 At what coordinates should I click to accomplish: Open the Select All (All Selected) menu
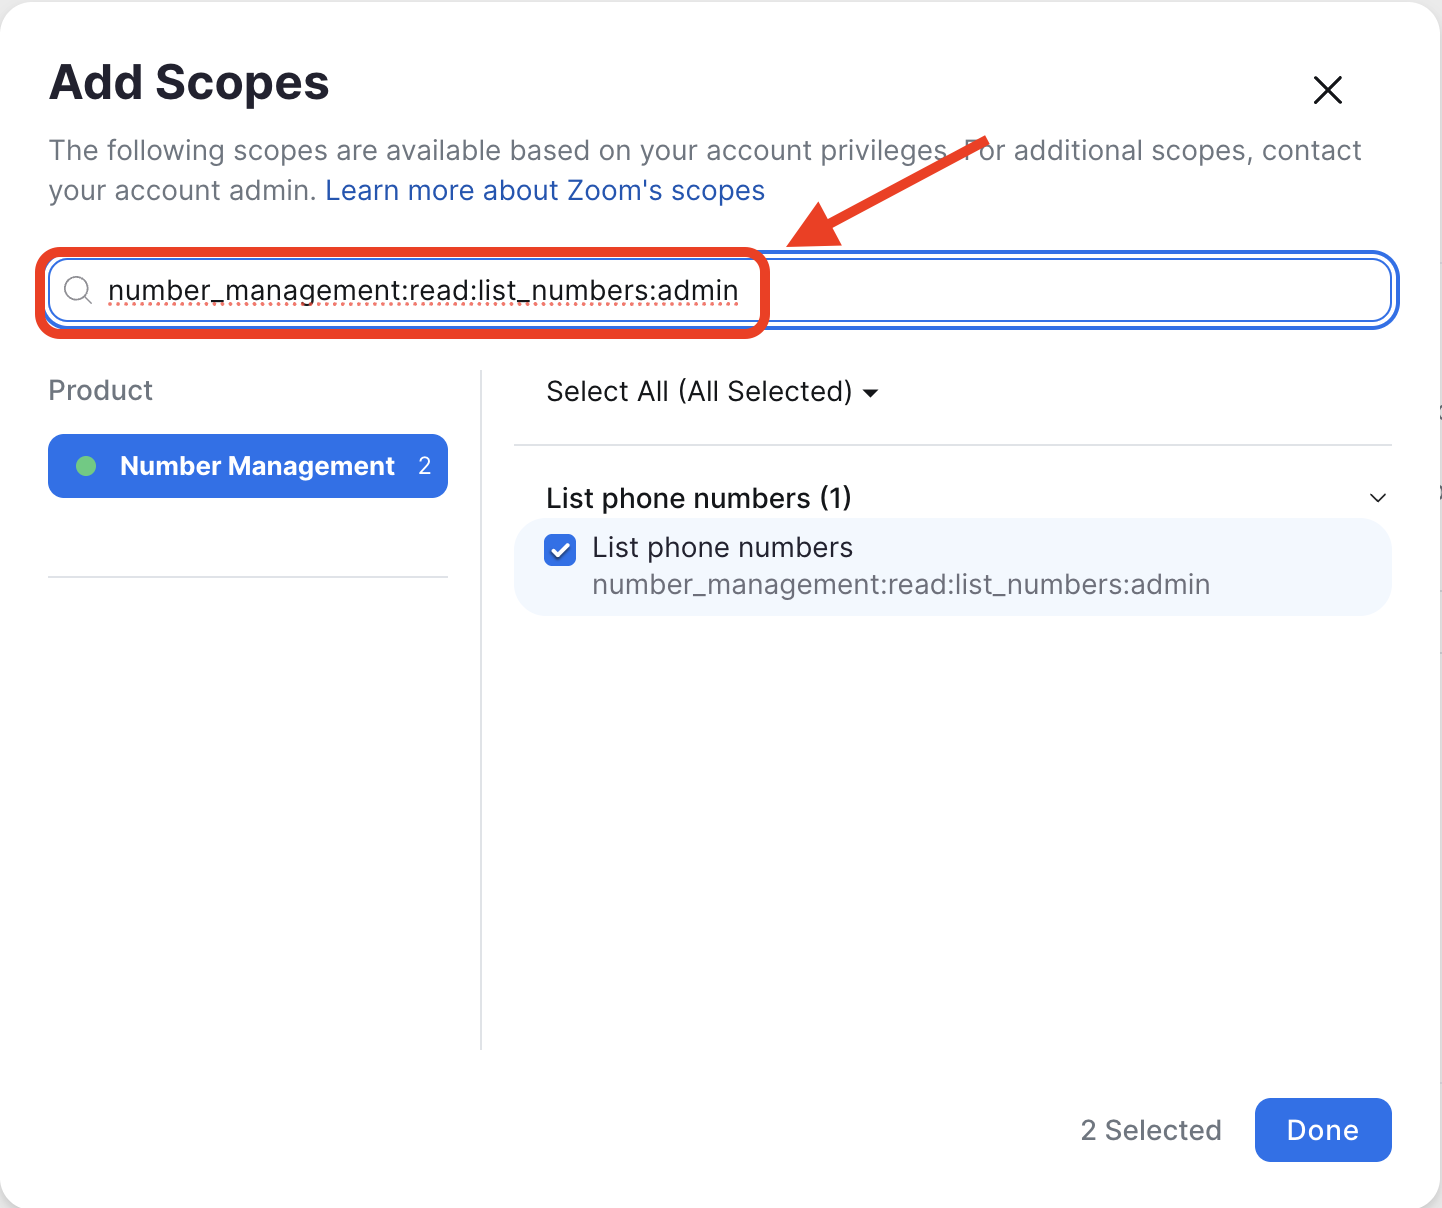pyautogui.click(x=712, y=391)
